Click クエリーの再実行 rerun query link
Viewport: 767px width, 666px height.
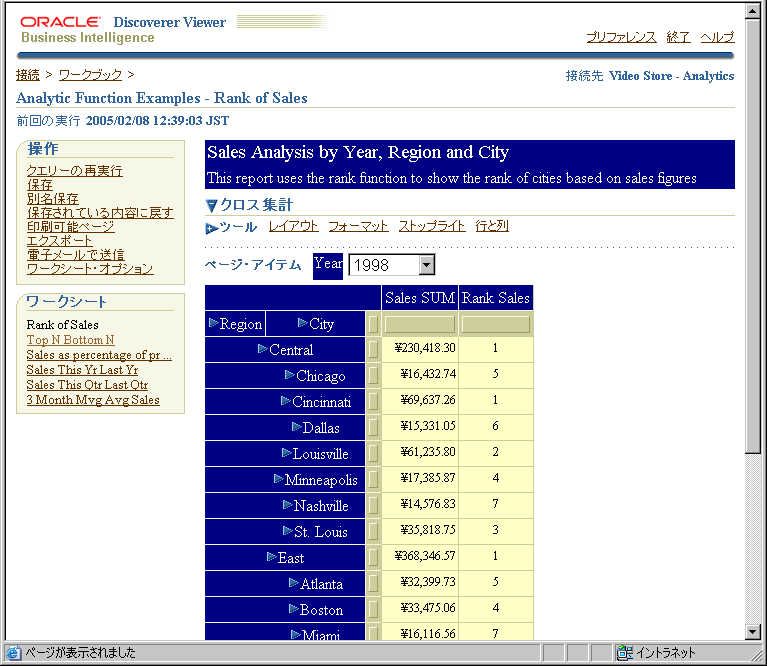[75, 171]
